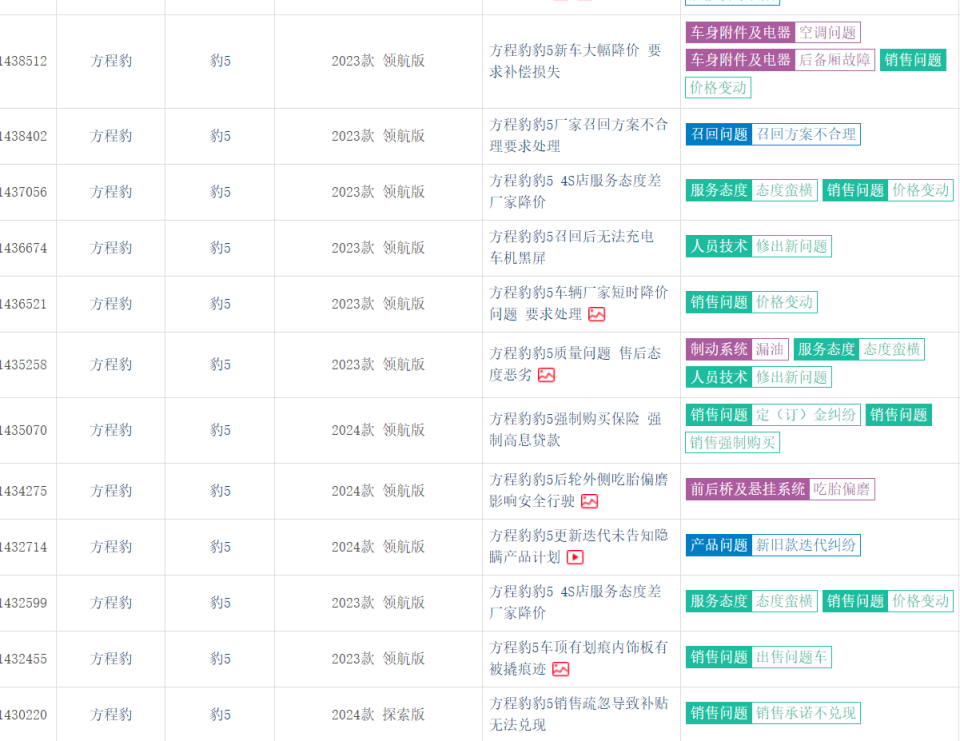Click 2024款 领航版 in row 1434275
The image size is (960, 741).
[x=378, y=491]
